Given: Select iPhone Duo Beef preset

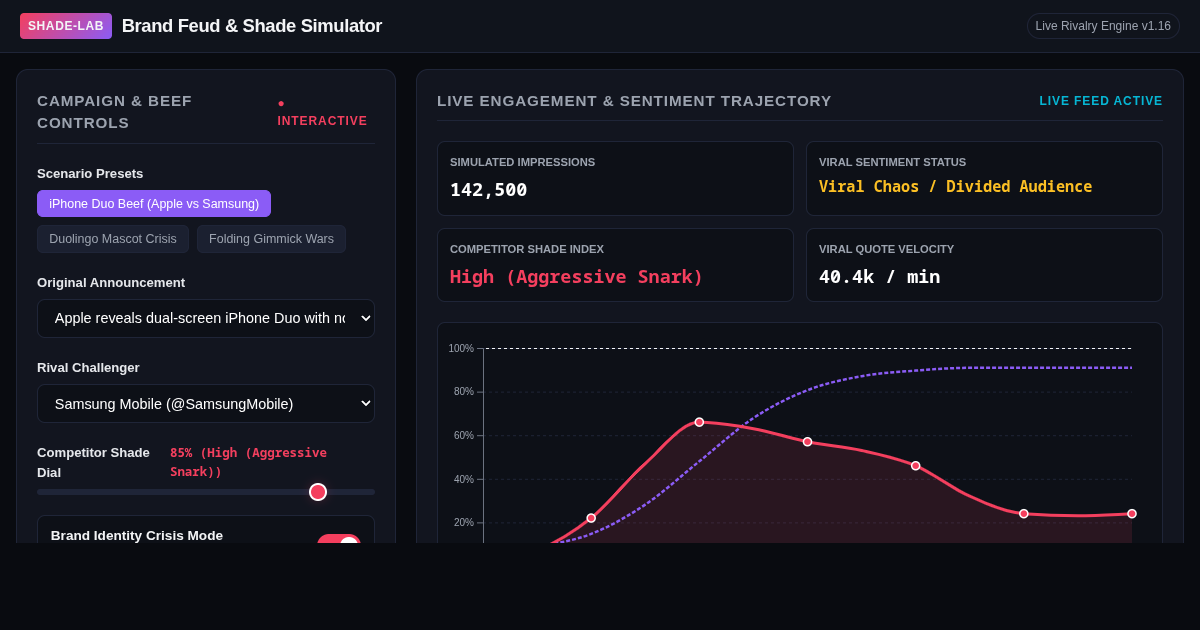Looking at the screenshot, I should pyautogui.click(x=154, y=204).
